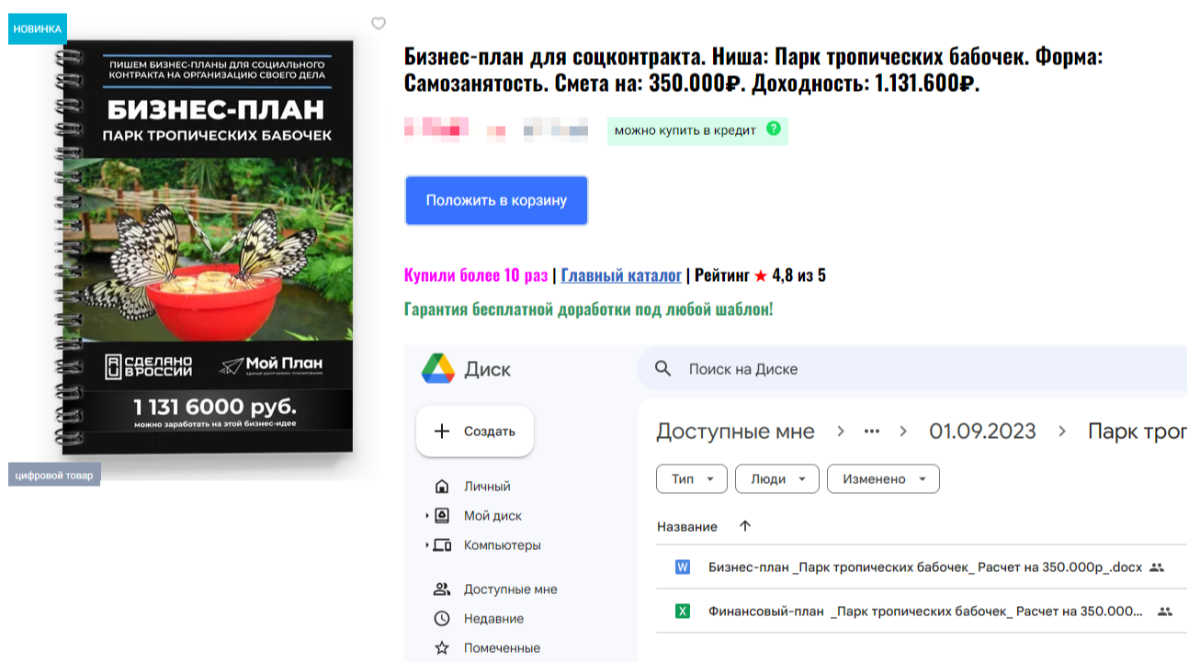1200x662 pixels.
Task: Select Компьютеры in the sidebar
Action: click(502, 546)
